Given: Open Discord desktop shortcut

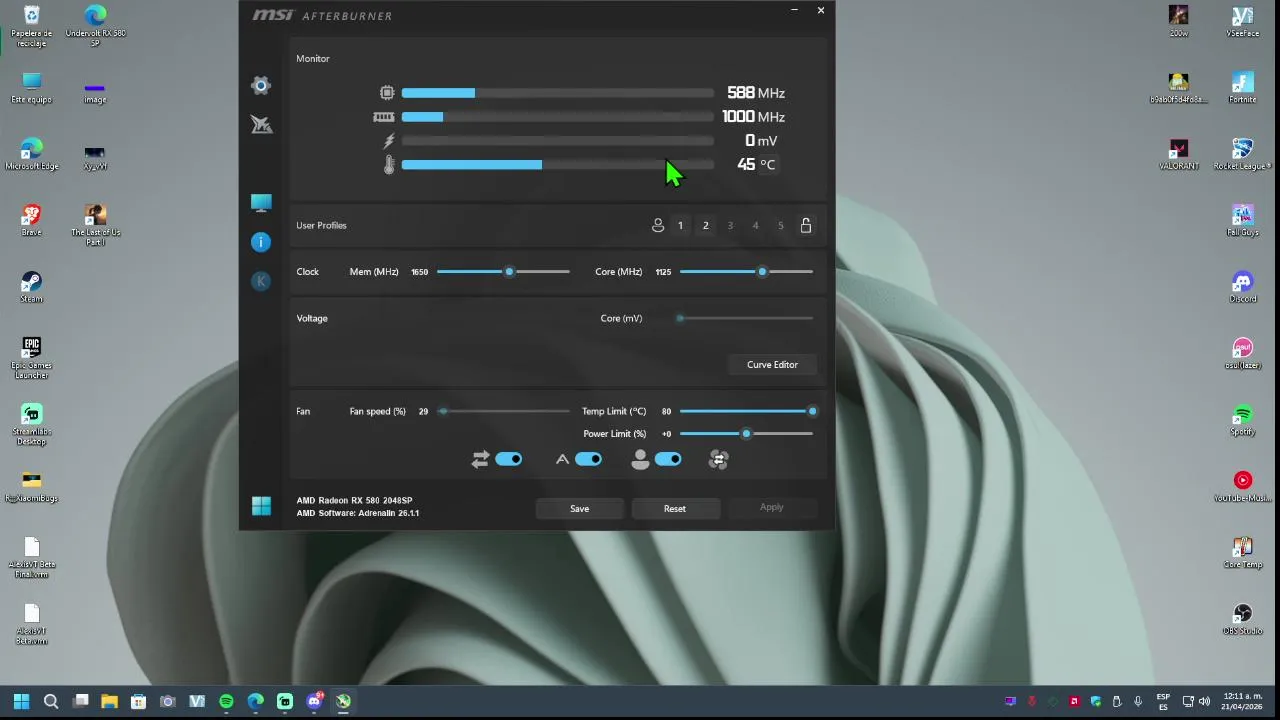Looking at the screenshot, I should click(x=1243, y=287).
